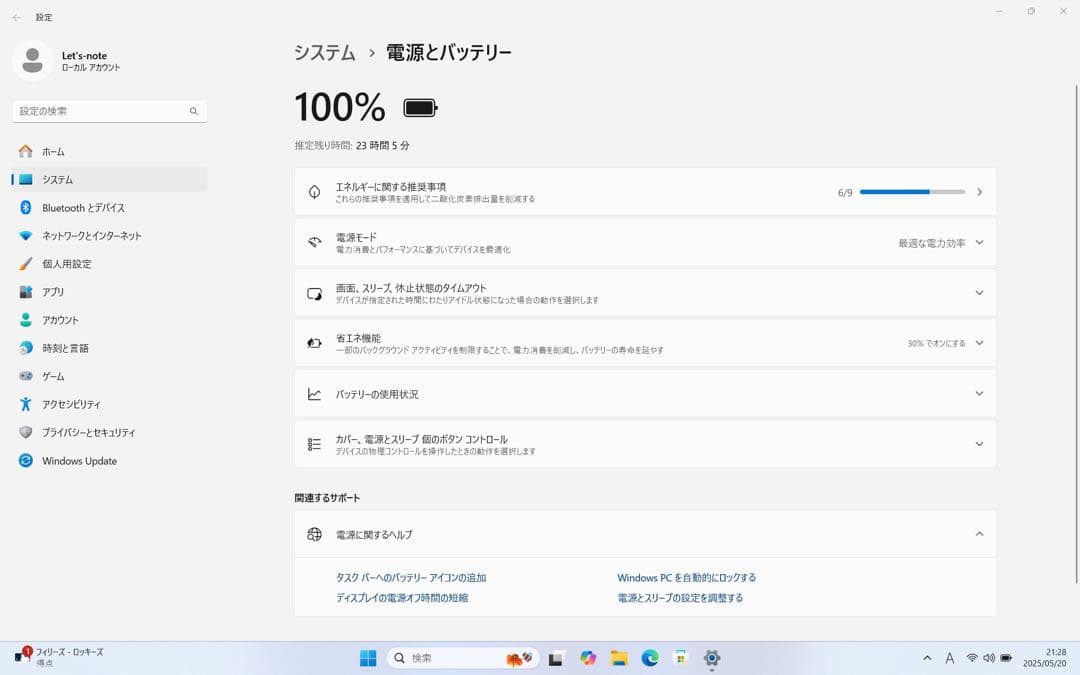The image size is (1080, 675).
Task: Click the Let's-note account avatar
Action: (31, 60)
